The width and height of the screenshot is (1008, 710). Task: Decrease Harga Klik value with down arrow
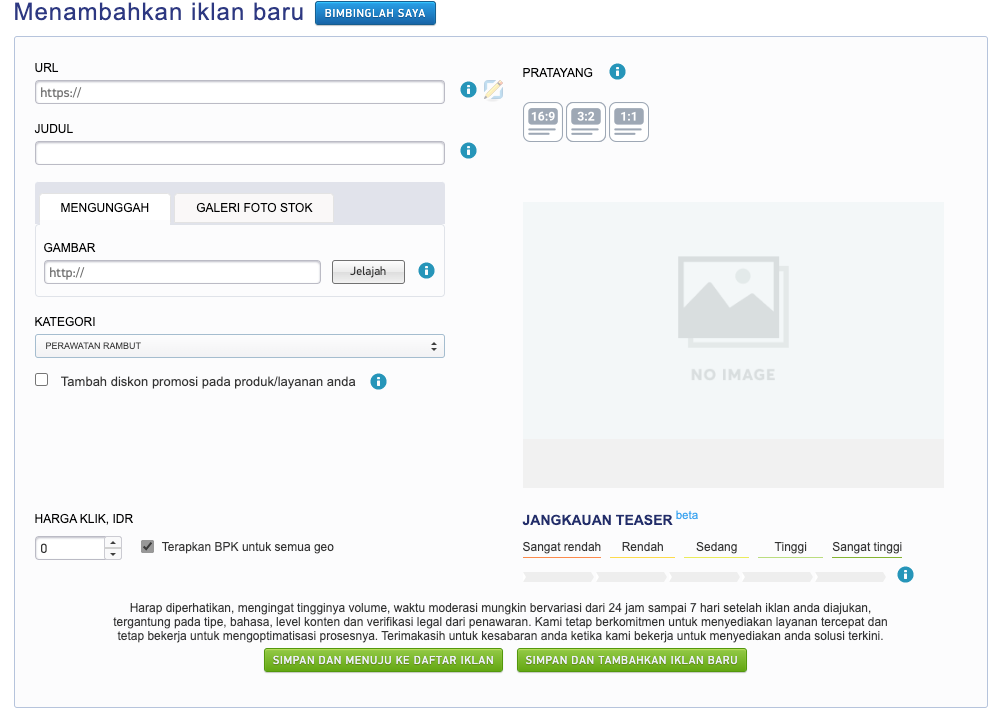tap(113, 554)
